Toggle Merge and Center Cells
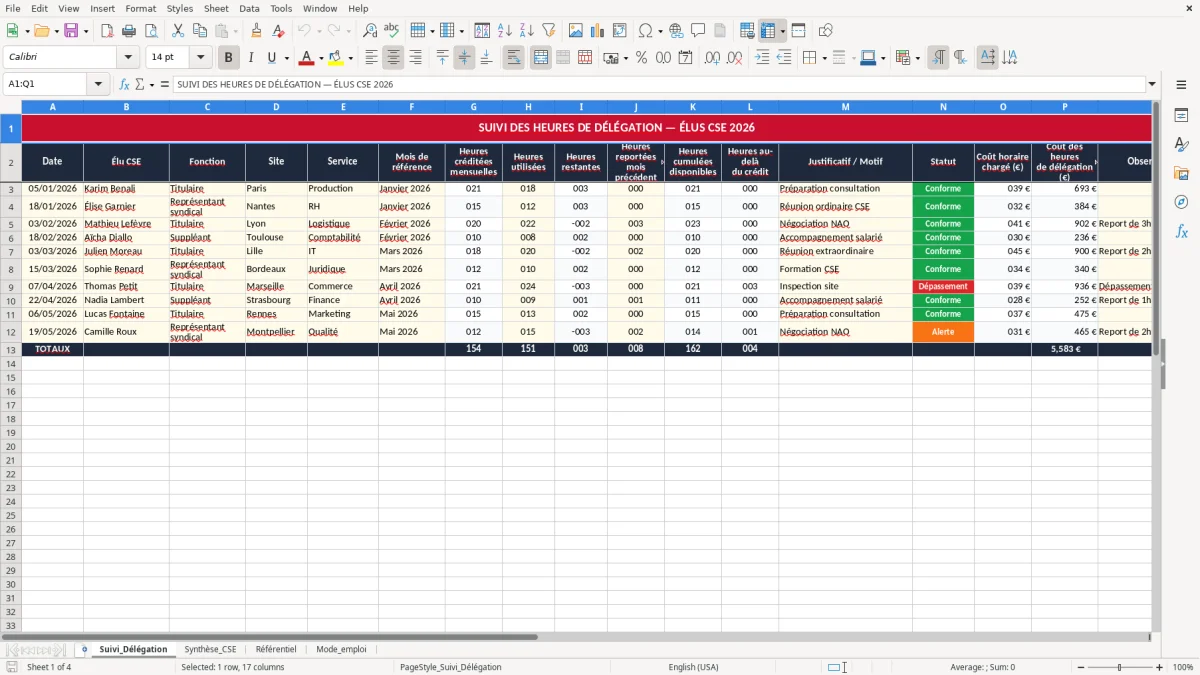 pyautogui.click(x=541, y=58)
